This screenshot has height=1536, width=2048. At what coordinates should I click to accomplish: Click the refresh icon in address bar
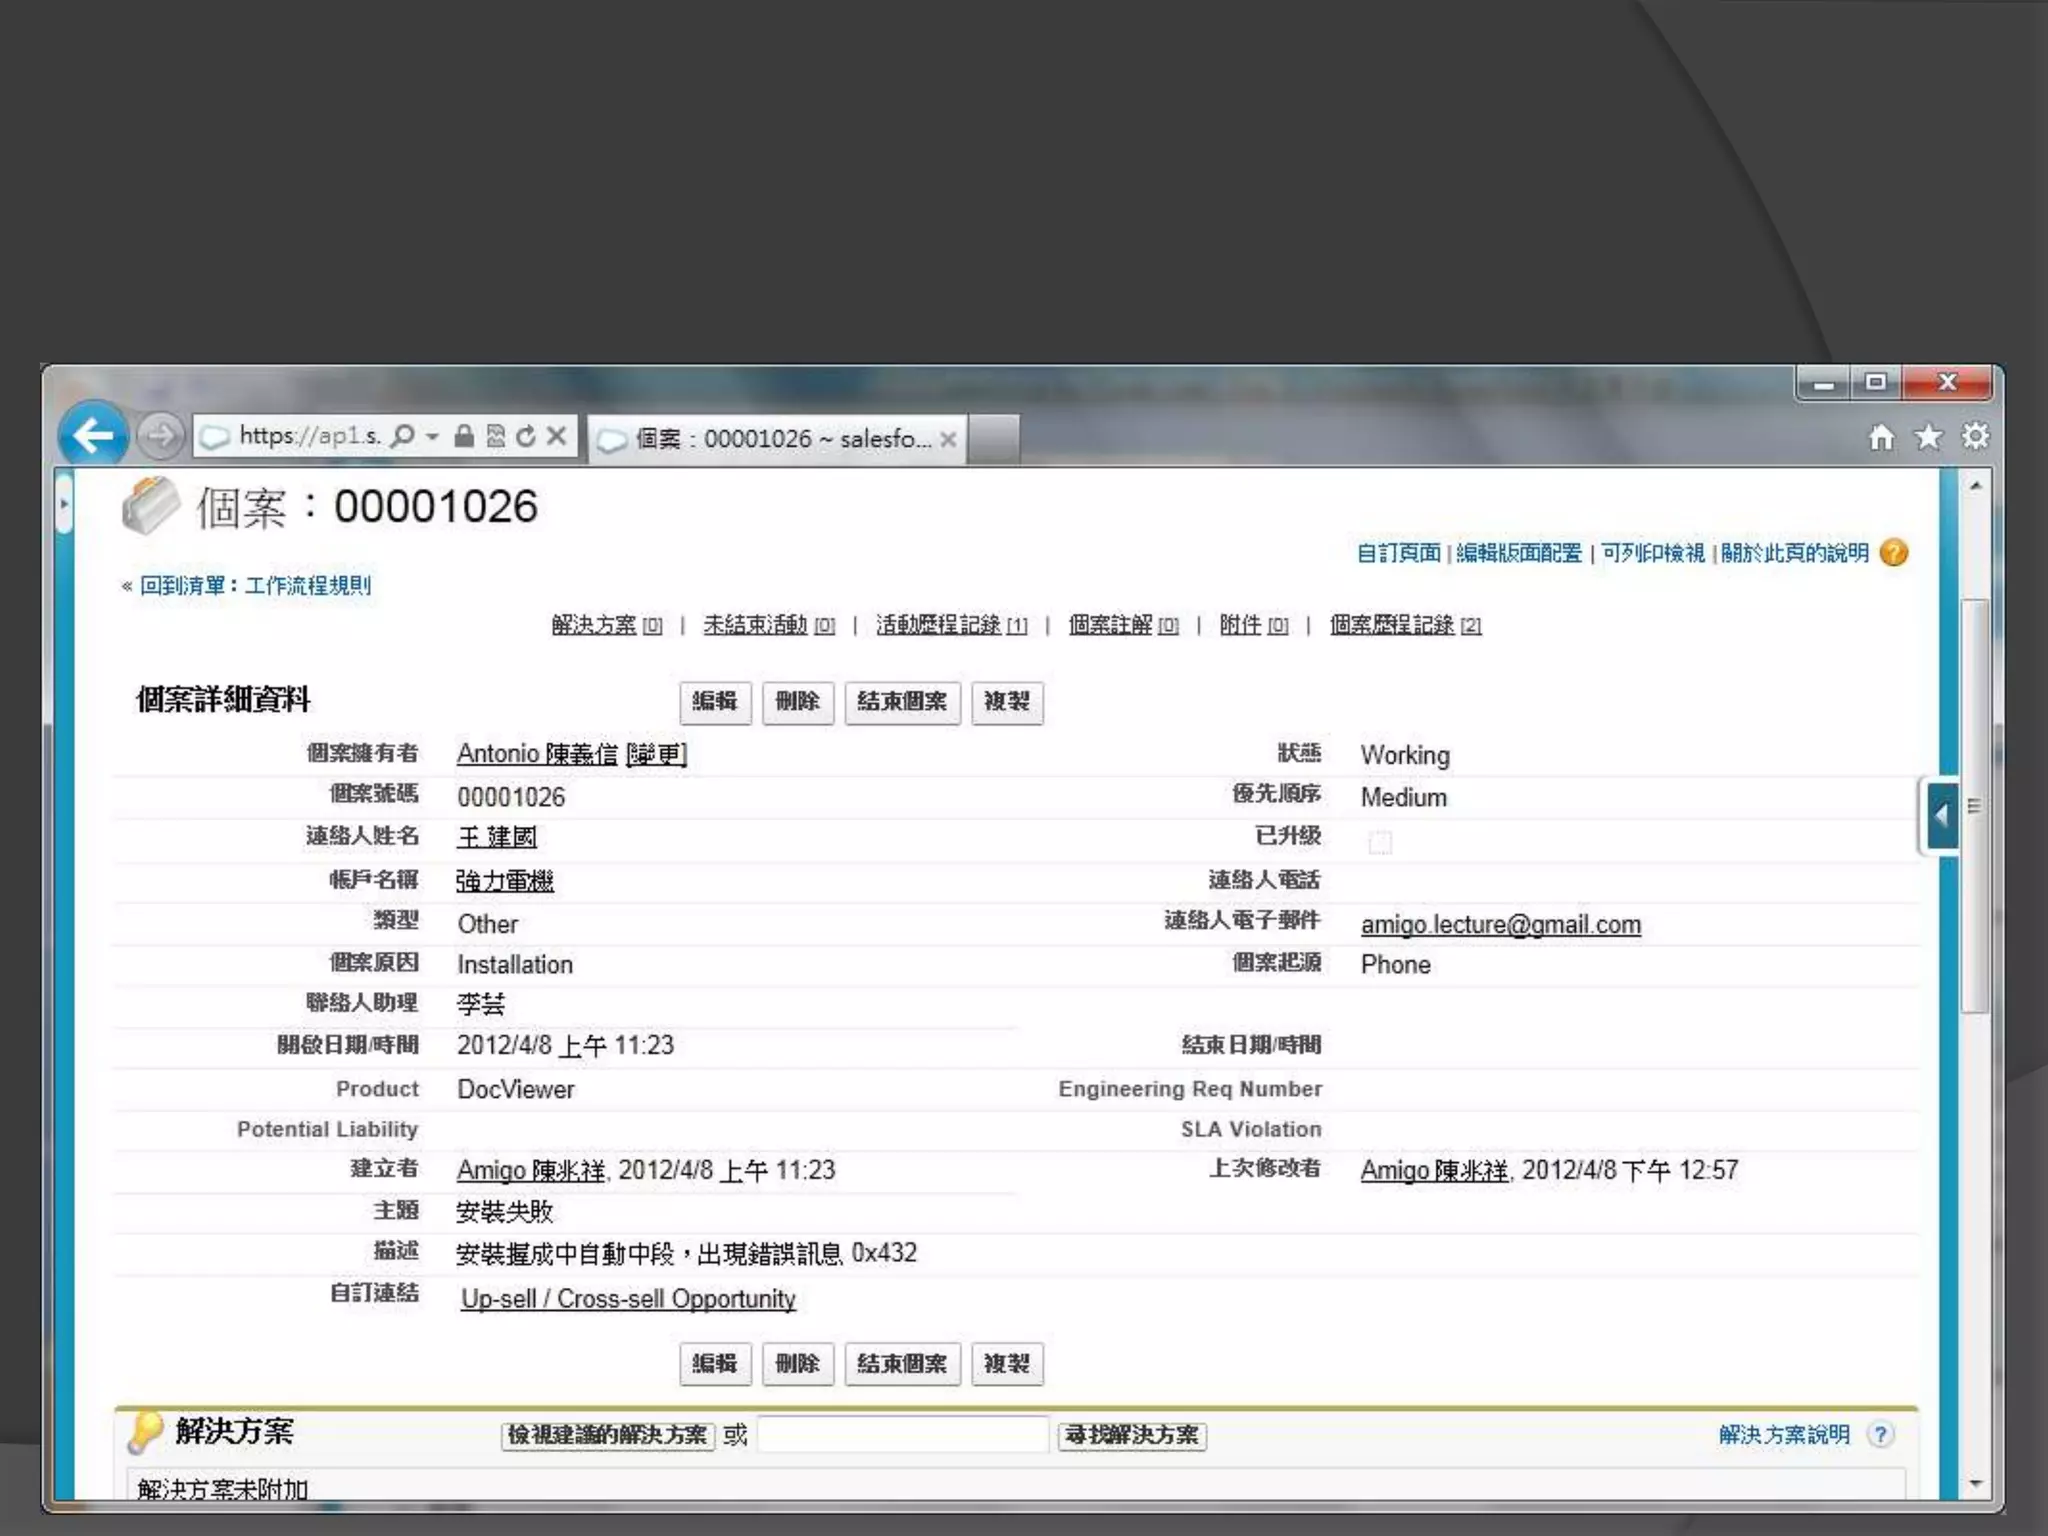(x=526, y=436)
